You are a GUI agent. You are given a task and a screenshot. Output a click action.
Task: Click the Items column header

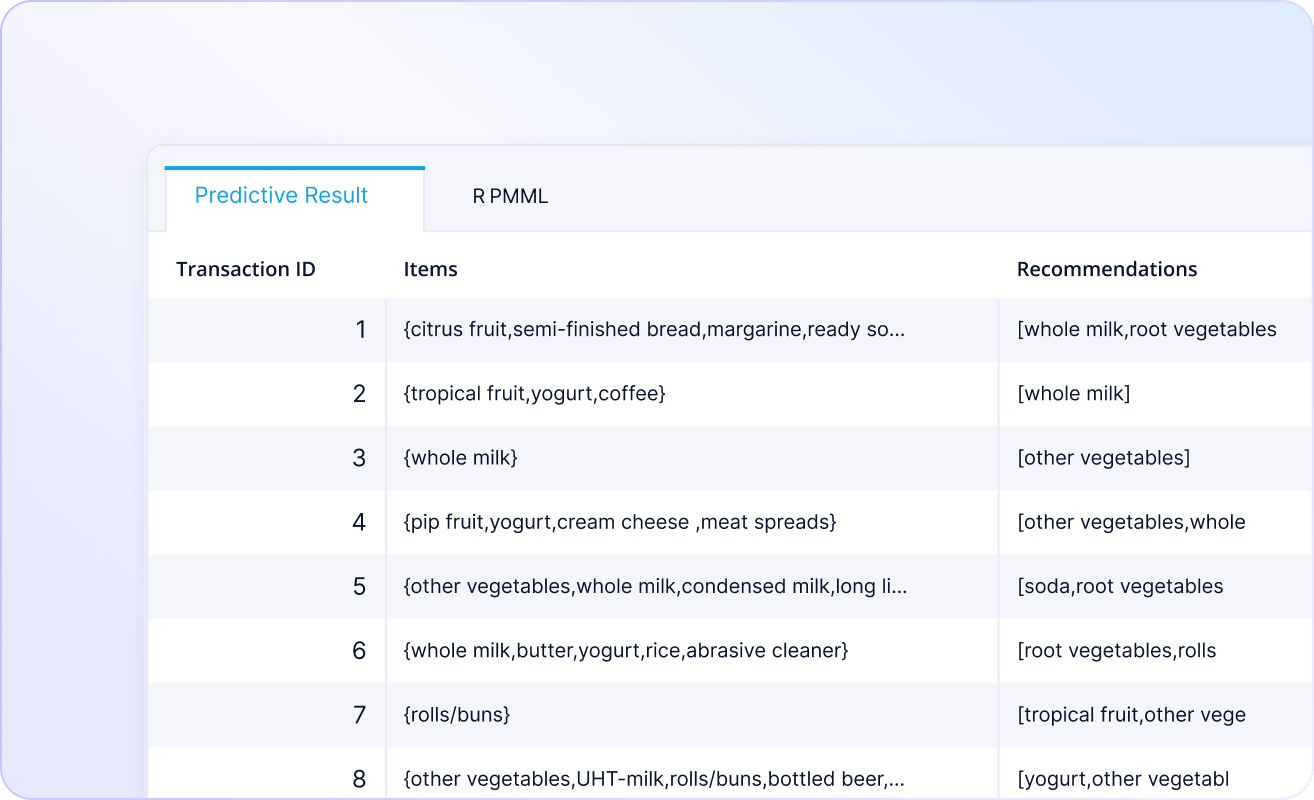pyautogui.click(x=430, y=269)
